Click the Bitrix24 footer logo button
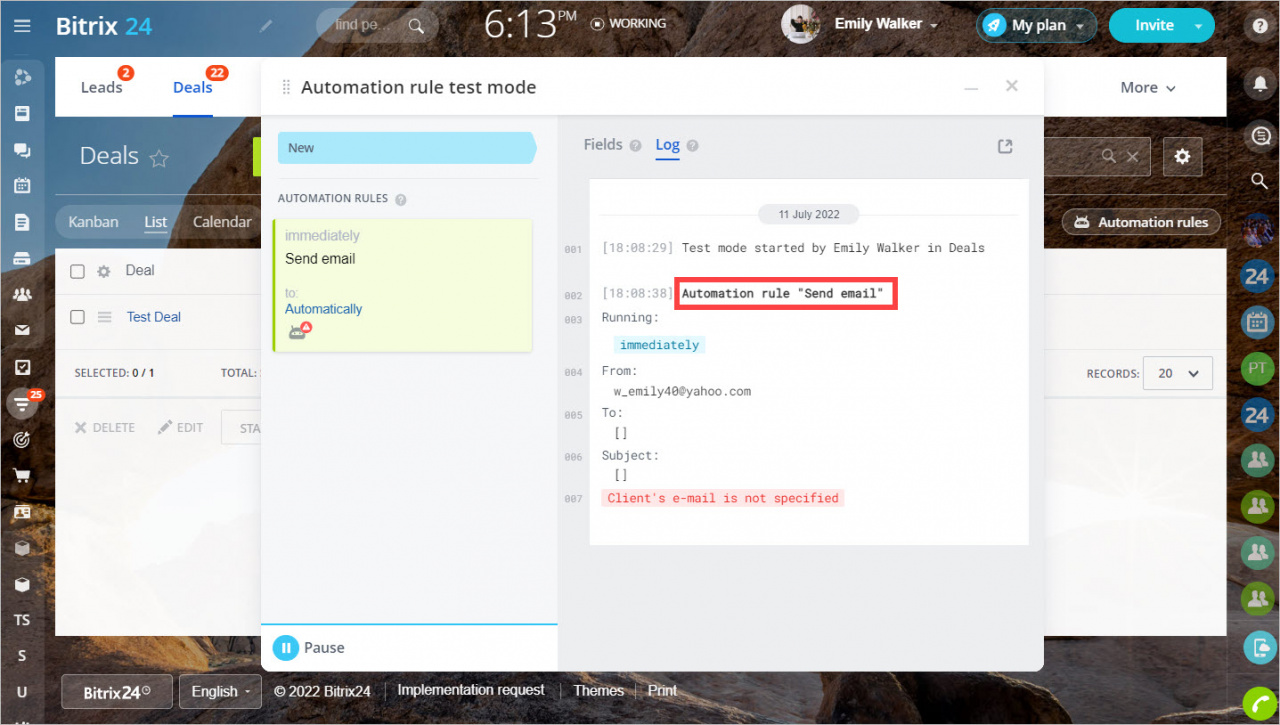The image size is (1280, 725). click(117, 691)
